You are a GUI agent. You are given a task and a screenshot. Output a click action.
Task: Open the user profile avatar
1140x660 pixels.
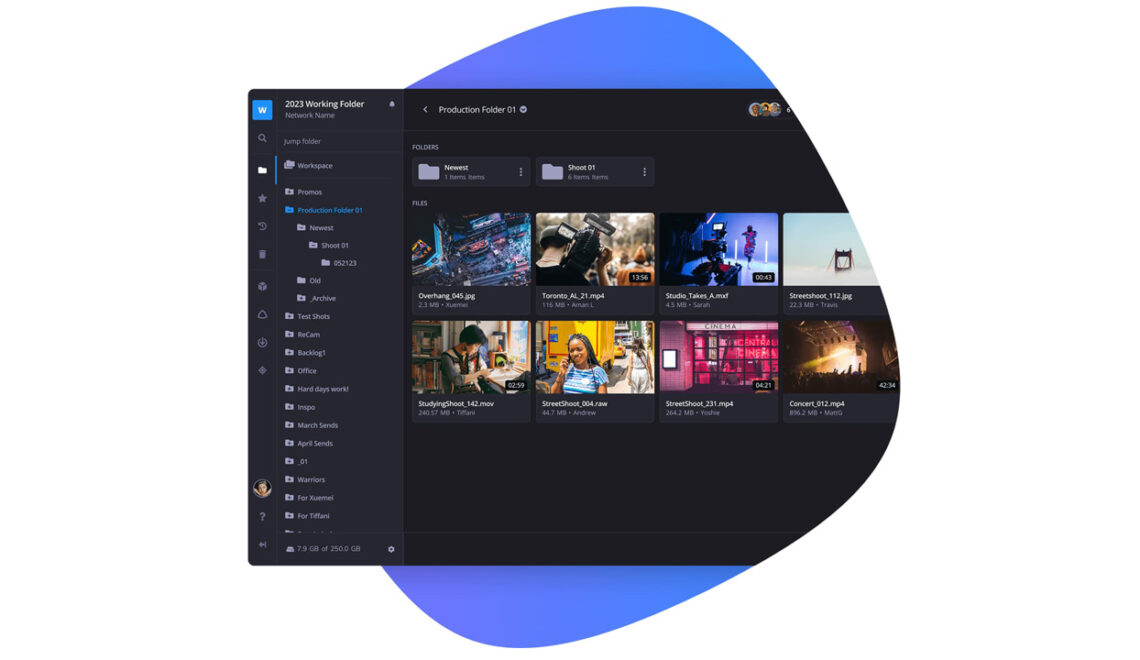tap(262, 488)
